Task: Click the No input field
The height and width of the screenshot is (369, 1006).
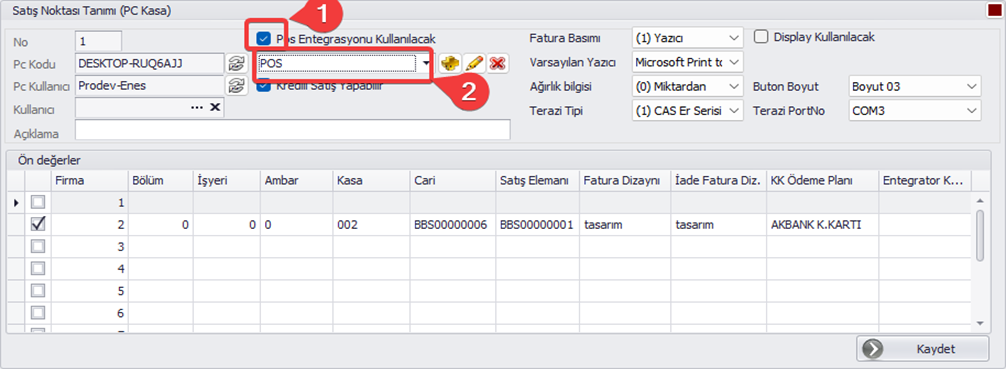Action: click(x=98, y=41)
